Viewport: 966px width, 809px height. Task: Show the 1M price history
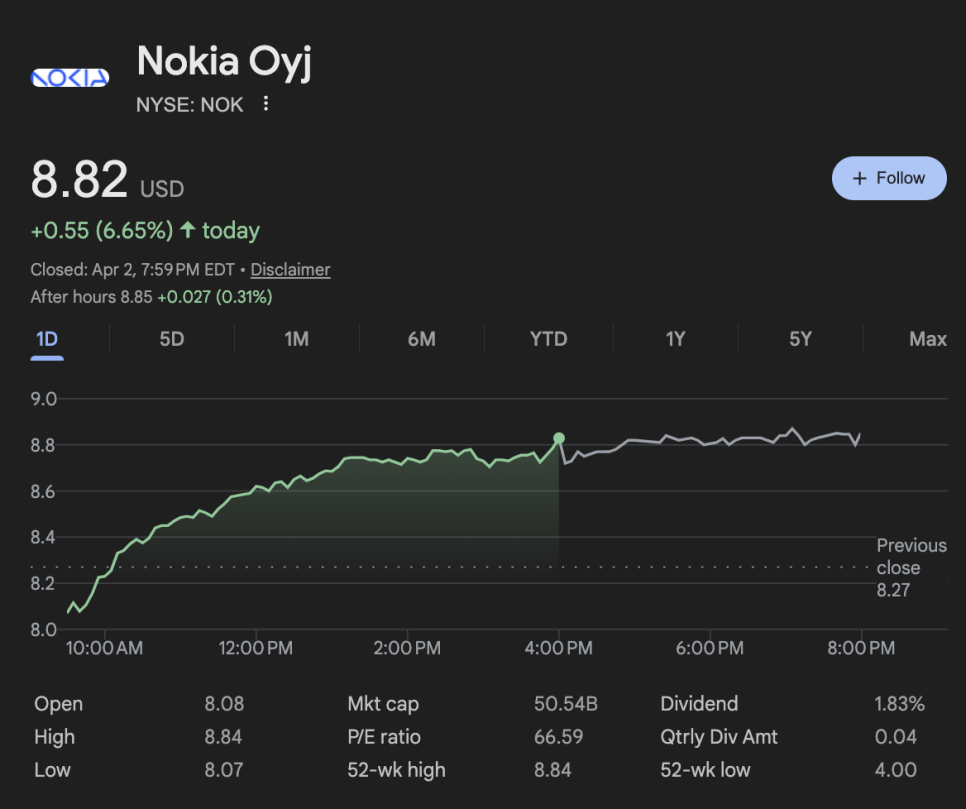click(x=296, y=339)
